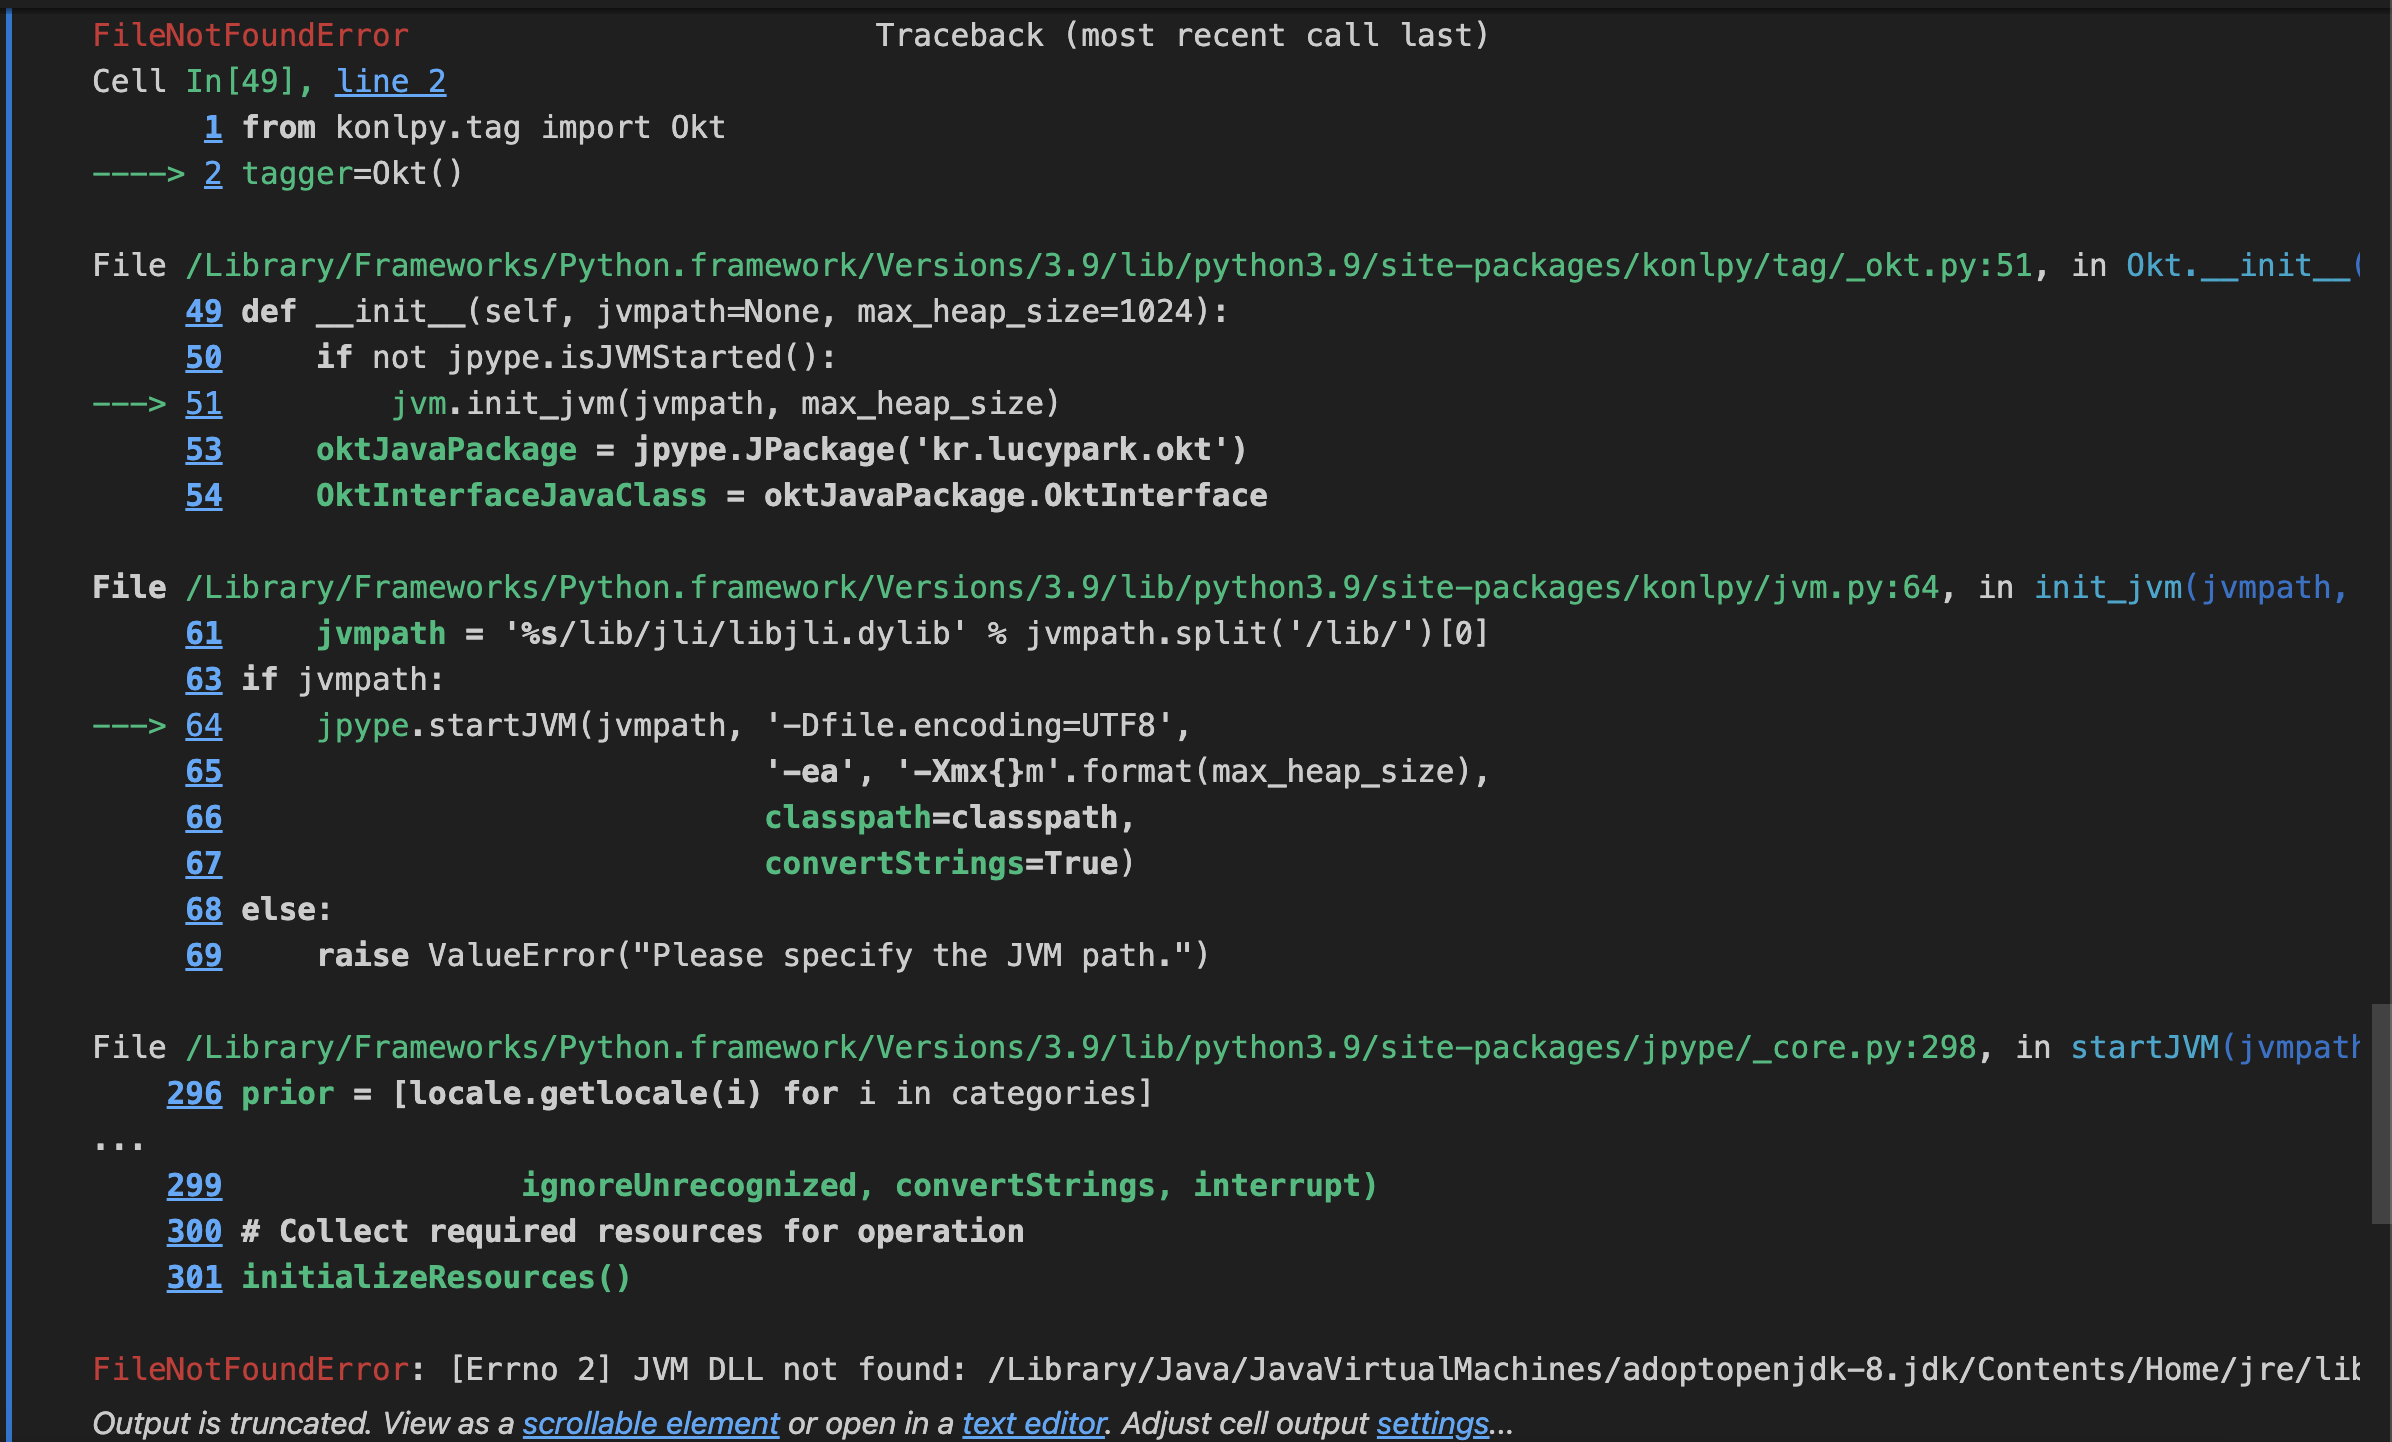This screenshot has height=1442, width=2392.
Task: Open output in 'text editor' link
Action: (1033, 1422)
